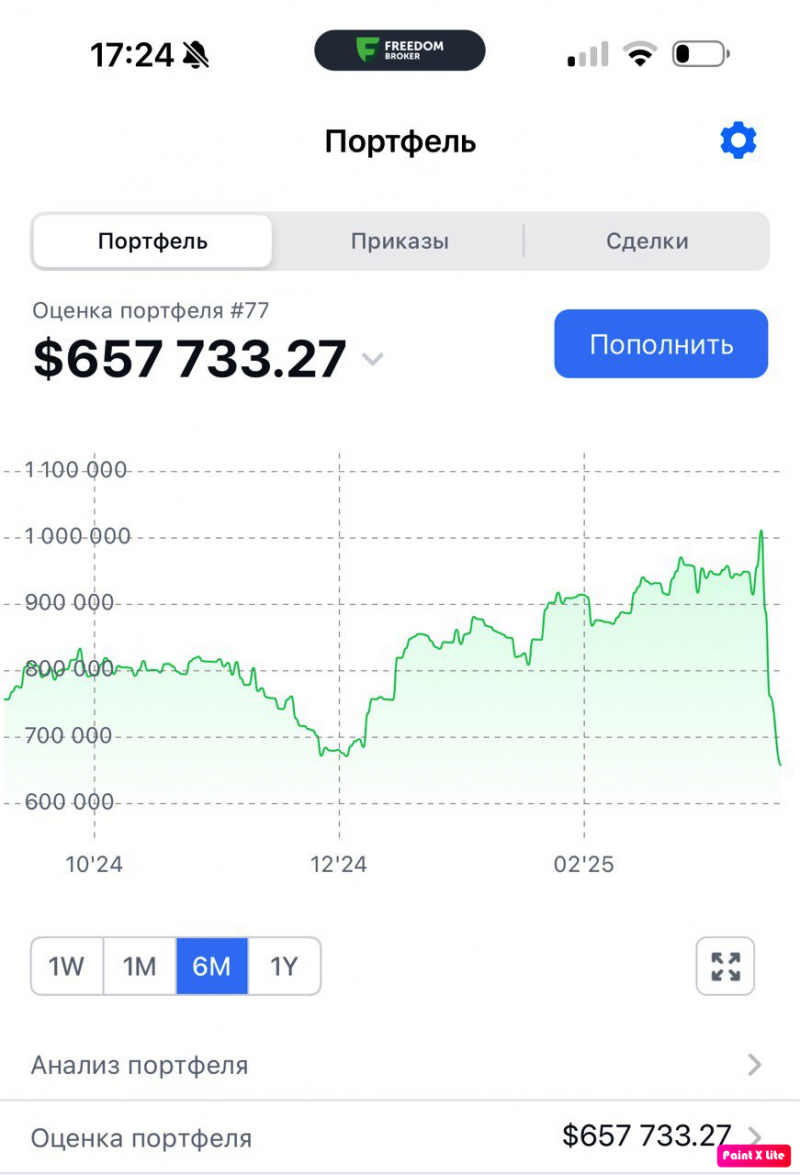Click the Paint X lite watermark badge

(753, 1154)
